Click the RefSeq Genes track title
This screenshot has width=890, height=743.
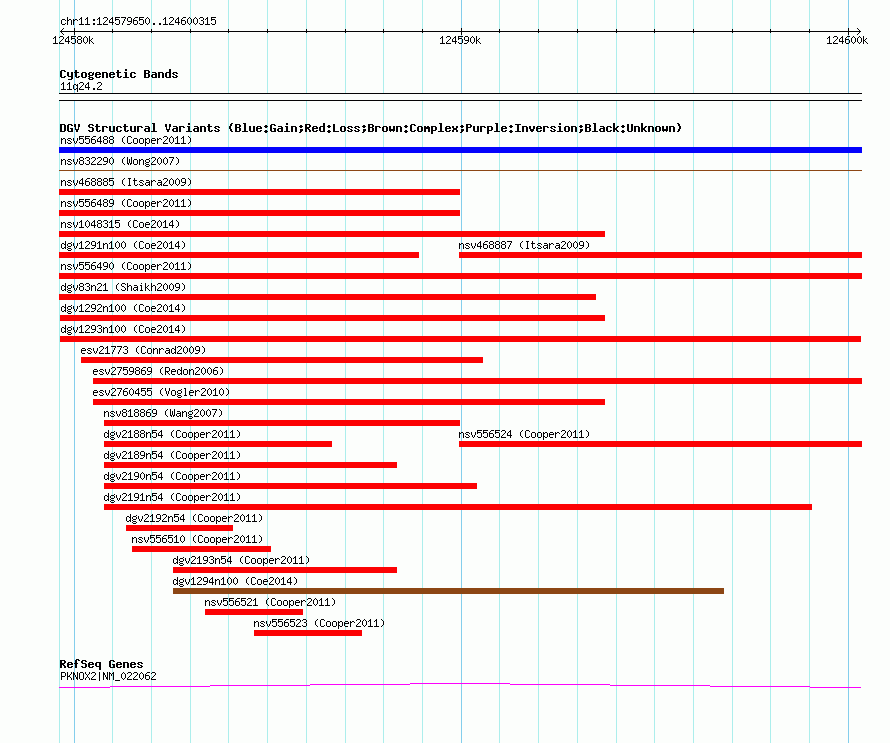coord(101,664)
